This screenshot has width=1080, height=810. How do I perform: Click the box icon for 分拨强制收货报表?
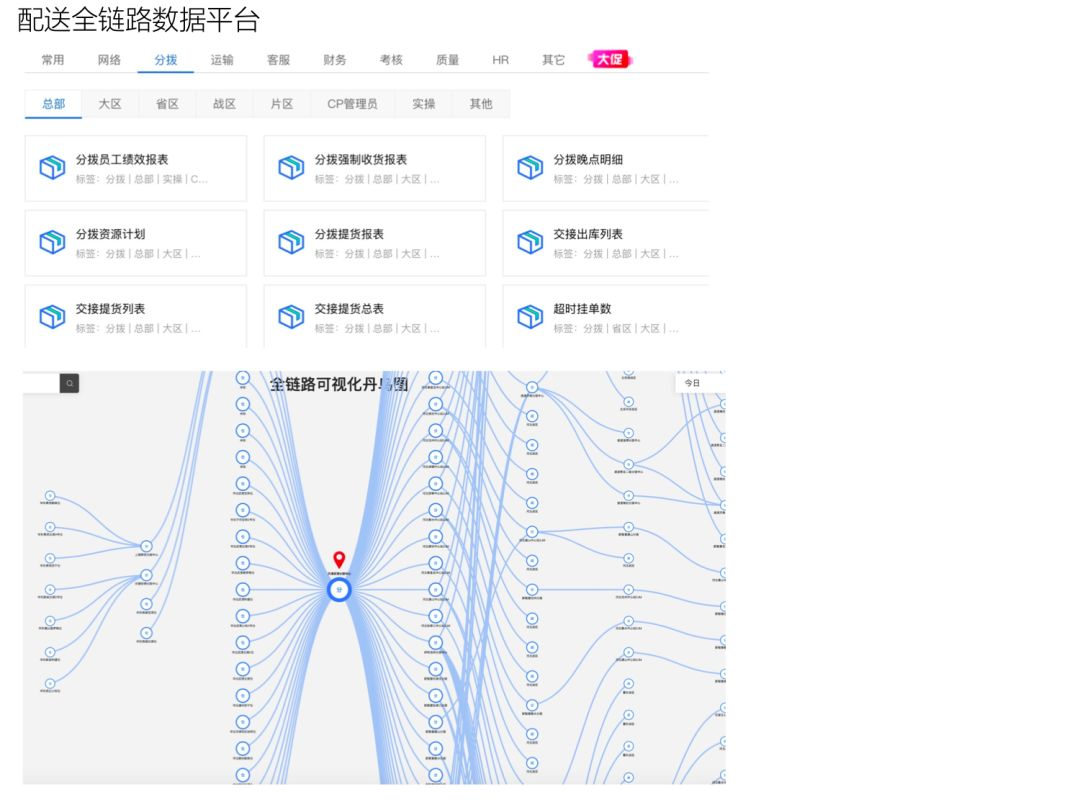(291, 167)
